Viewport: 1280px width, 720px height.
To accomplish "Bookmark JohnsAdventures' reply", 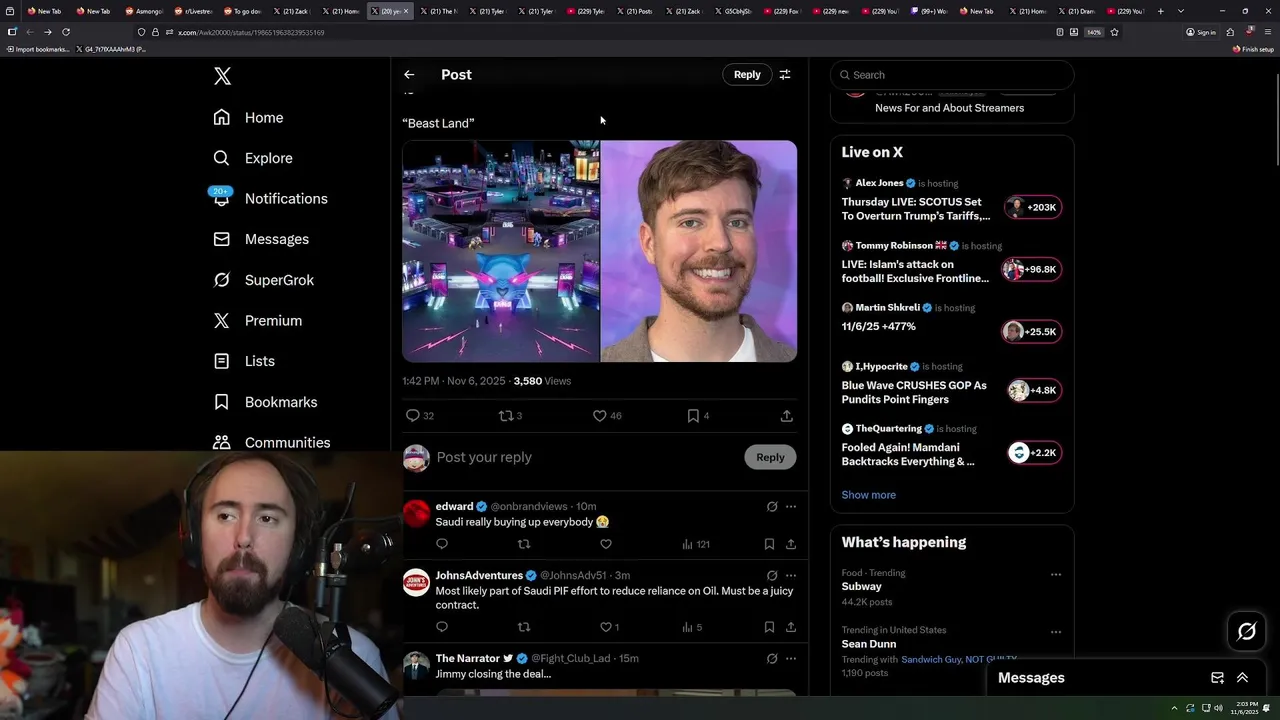I will [x=769, y=627].
